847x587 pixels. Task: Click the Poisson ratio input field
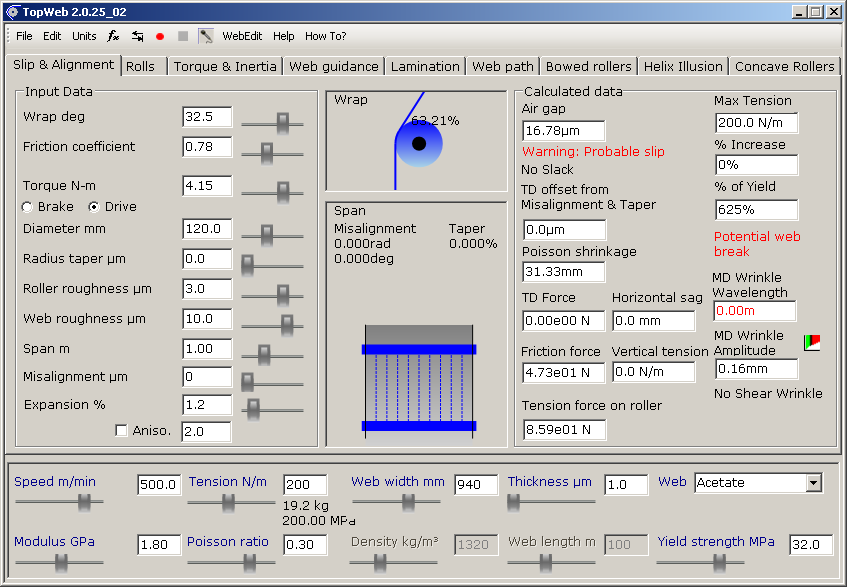305,544
